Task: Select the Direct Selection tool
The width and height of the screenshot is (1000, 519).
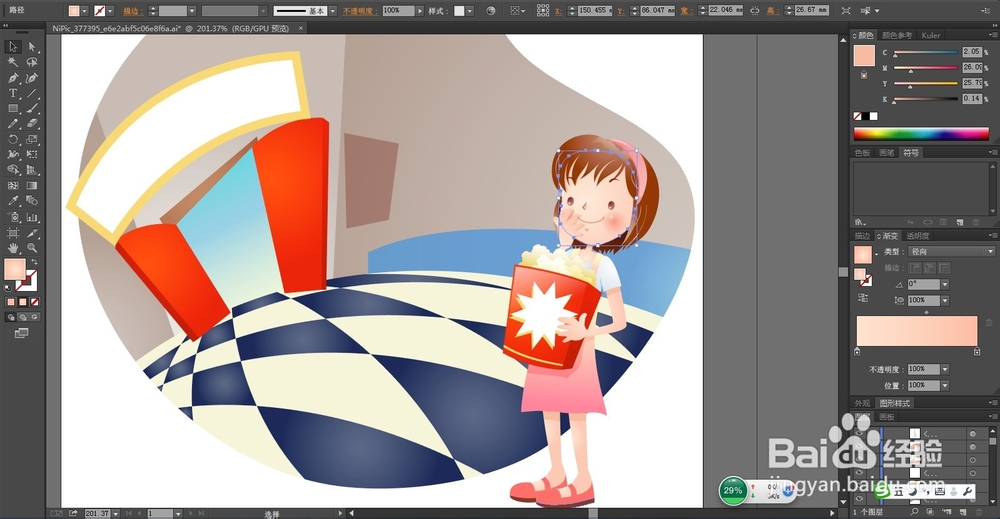Action: pos(32,47)
